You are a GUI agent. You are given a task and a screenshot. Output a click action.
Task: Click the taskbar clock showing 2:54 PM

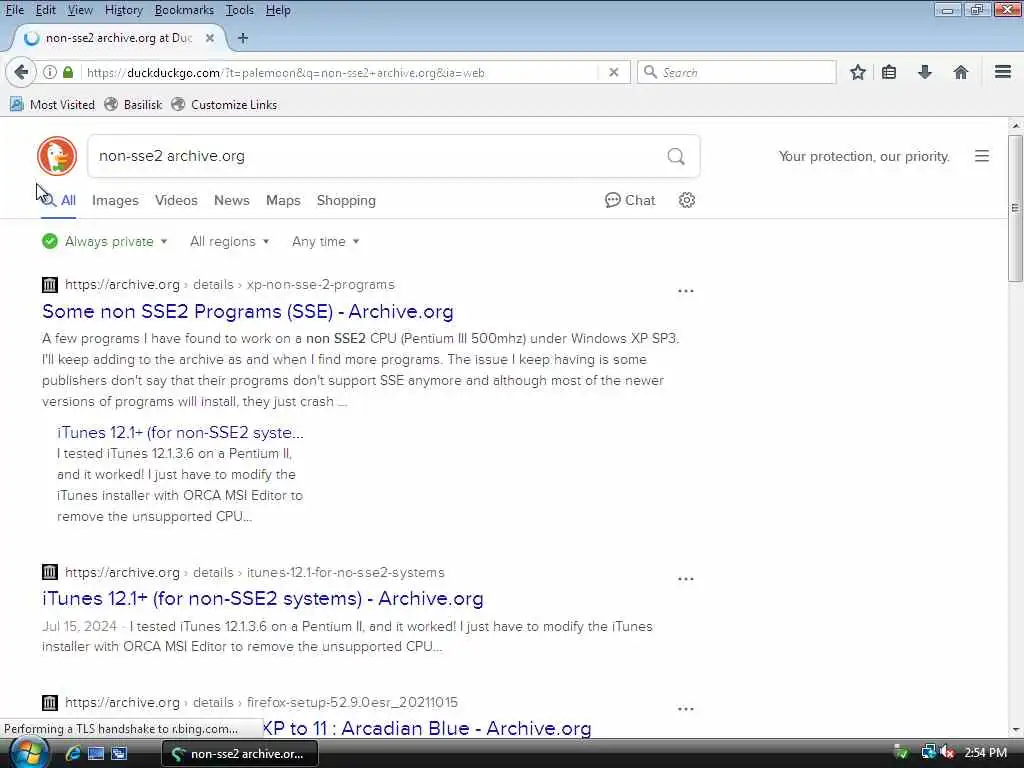[x=985, y=753]
